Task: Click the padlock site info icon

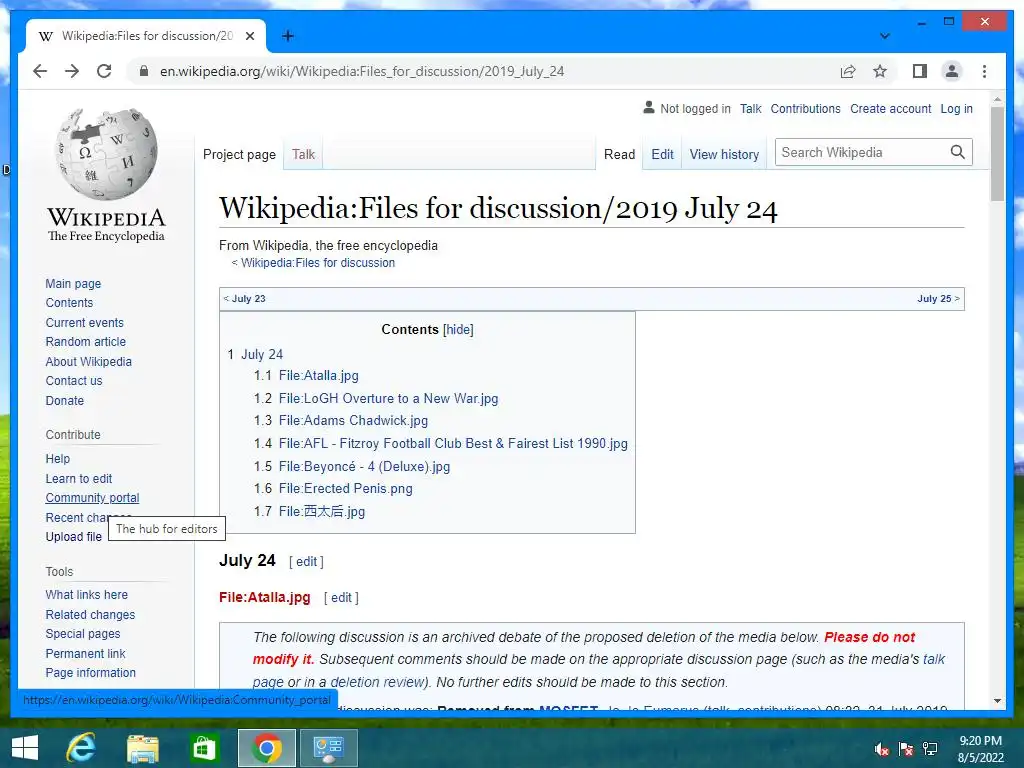Action: tap(144, 71)
